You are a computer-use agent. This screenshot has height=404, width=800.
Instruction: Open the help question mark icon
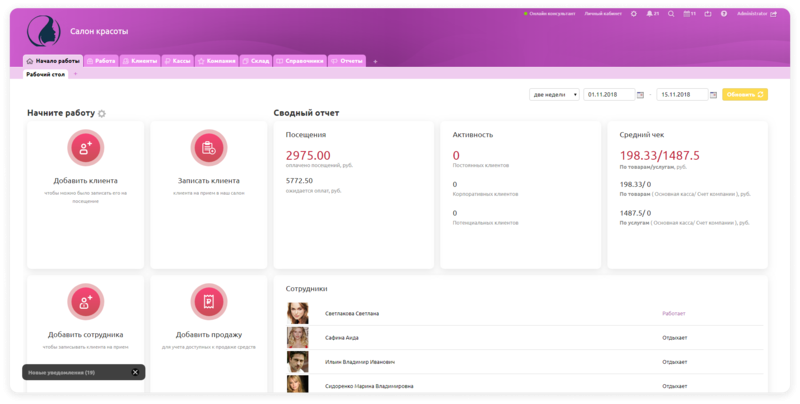(x=724, y=14)
